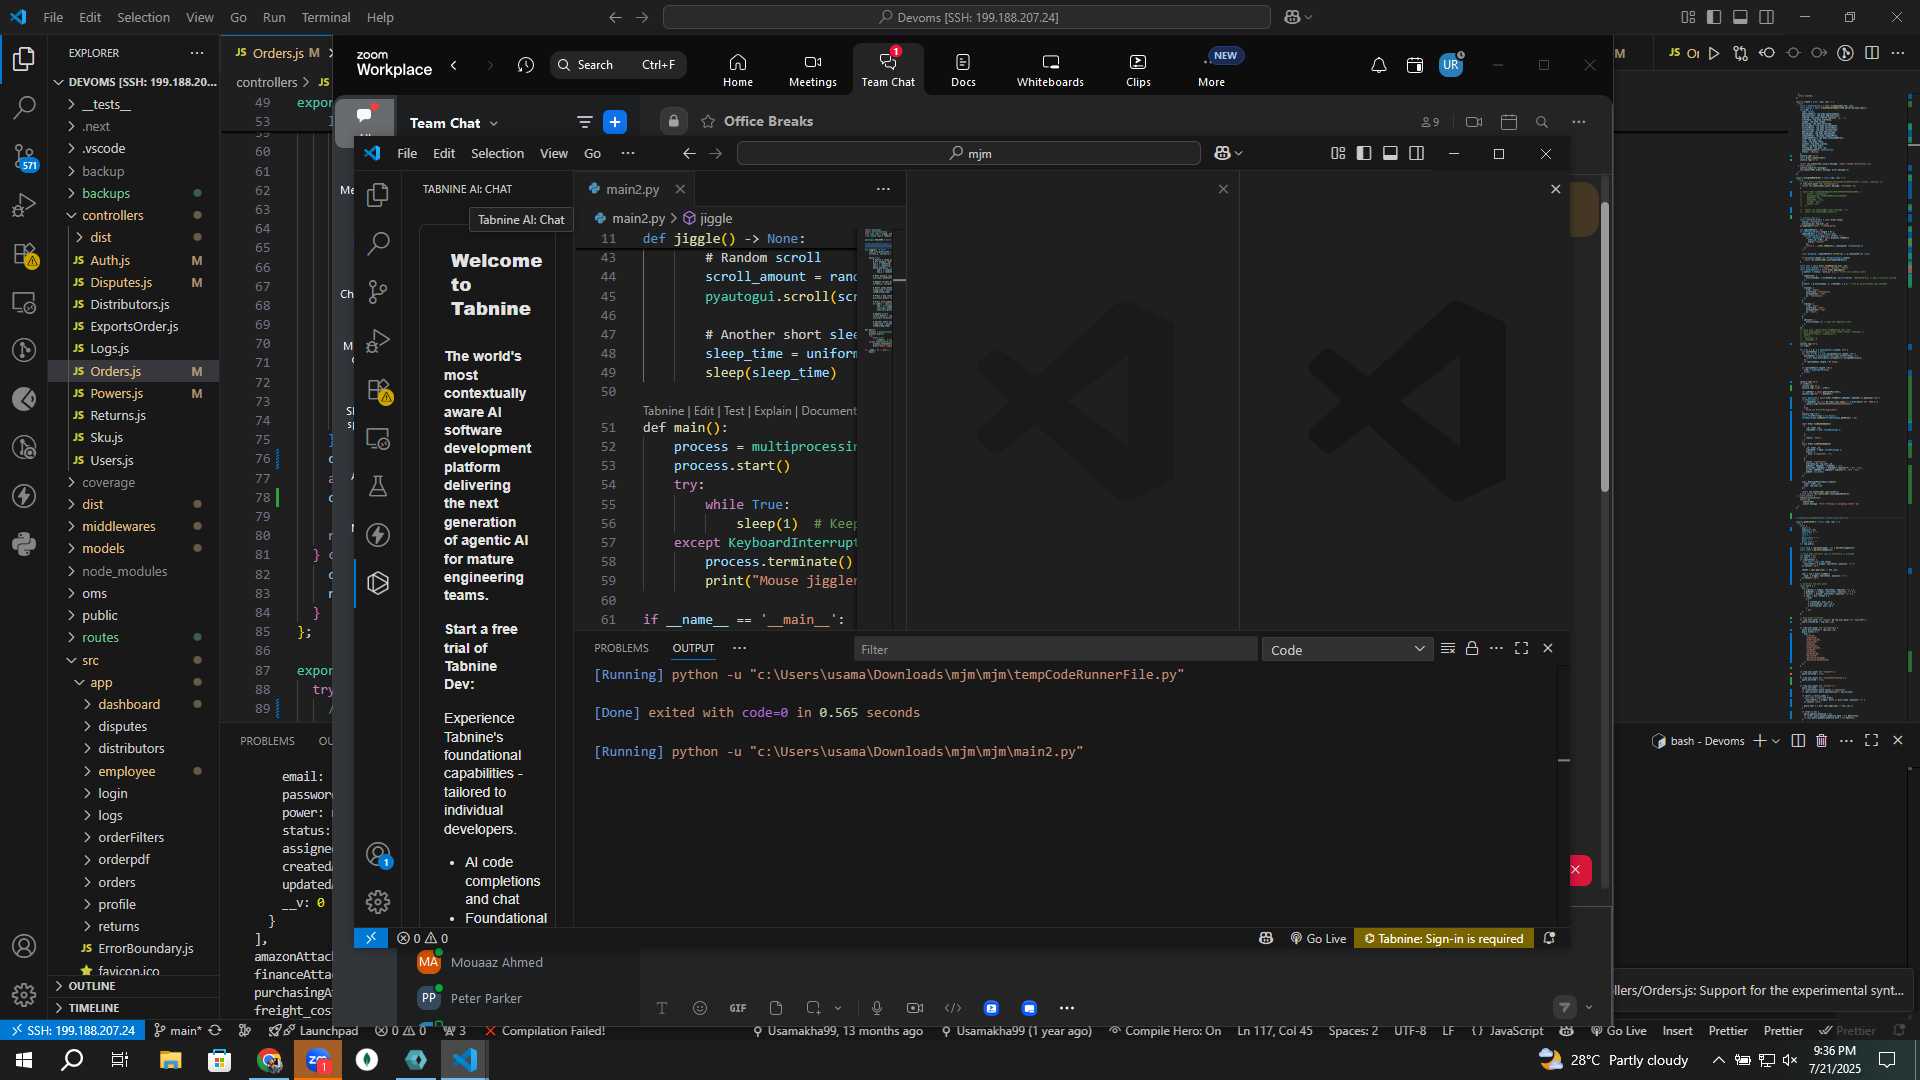
Task: Click outer VS Code editor minimap
Action: click(1850, 405)
